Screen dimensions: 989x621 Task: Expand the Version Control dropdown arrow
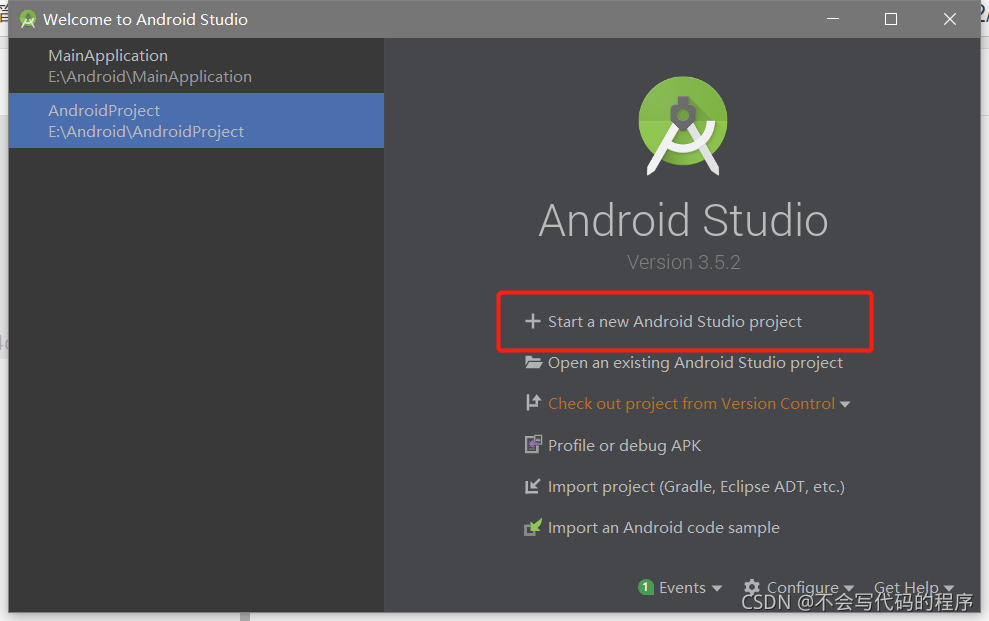pyautogui.click(x=845, y=404)
